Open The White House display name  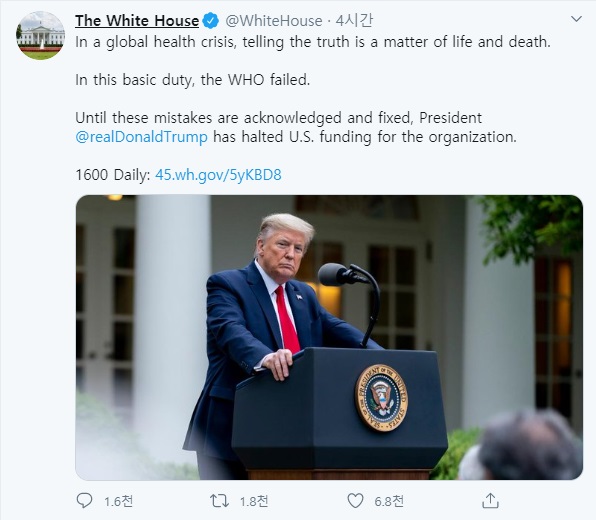137,21
